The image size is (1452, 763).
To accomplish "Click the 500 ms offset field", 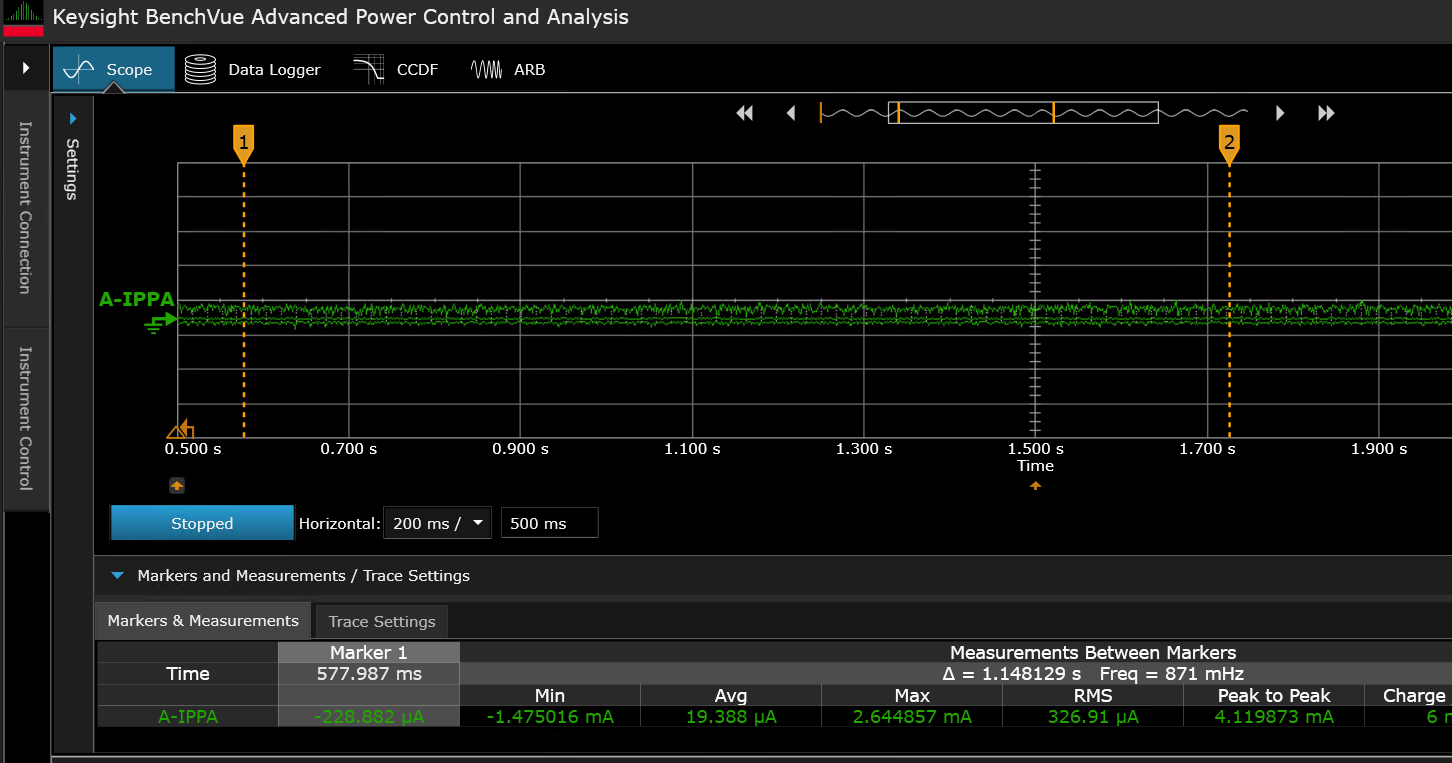I will coord(549,523).
